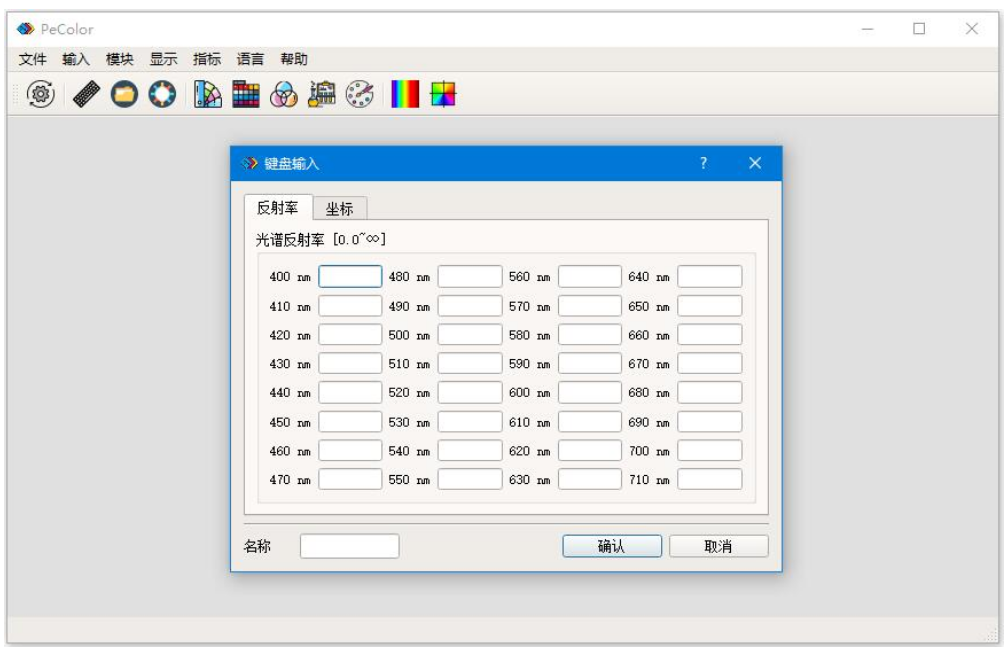This screenshot has width=1008, height=649.
Task: Select the 540 nm input box
Action: 470,450
